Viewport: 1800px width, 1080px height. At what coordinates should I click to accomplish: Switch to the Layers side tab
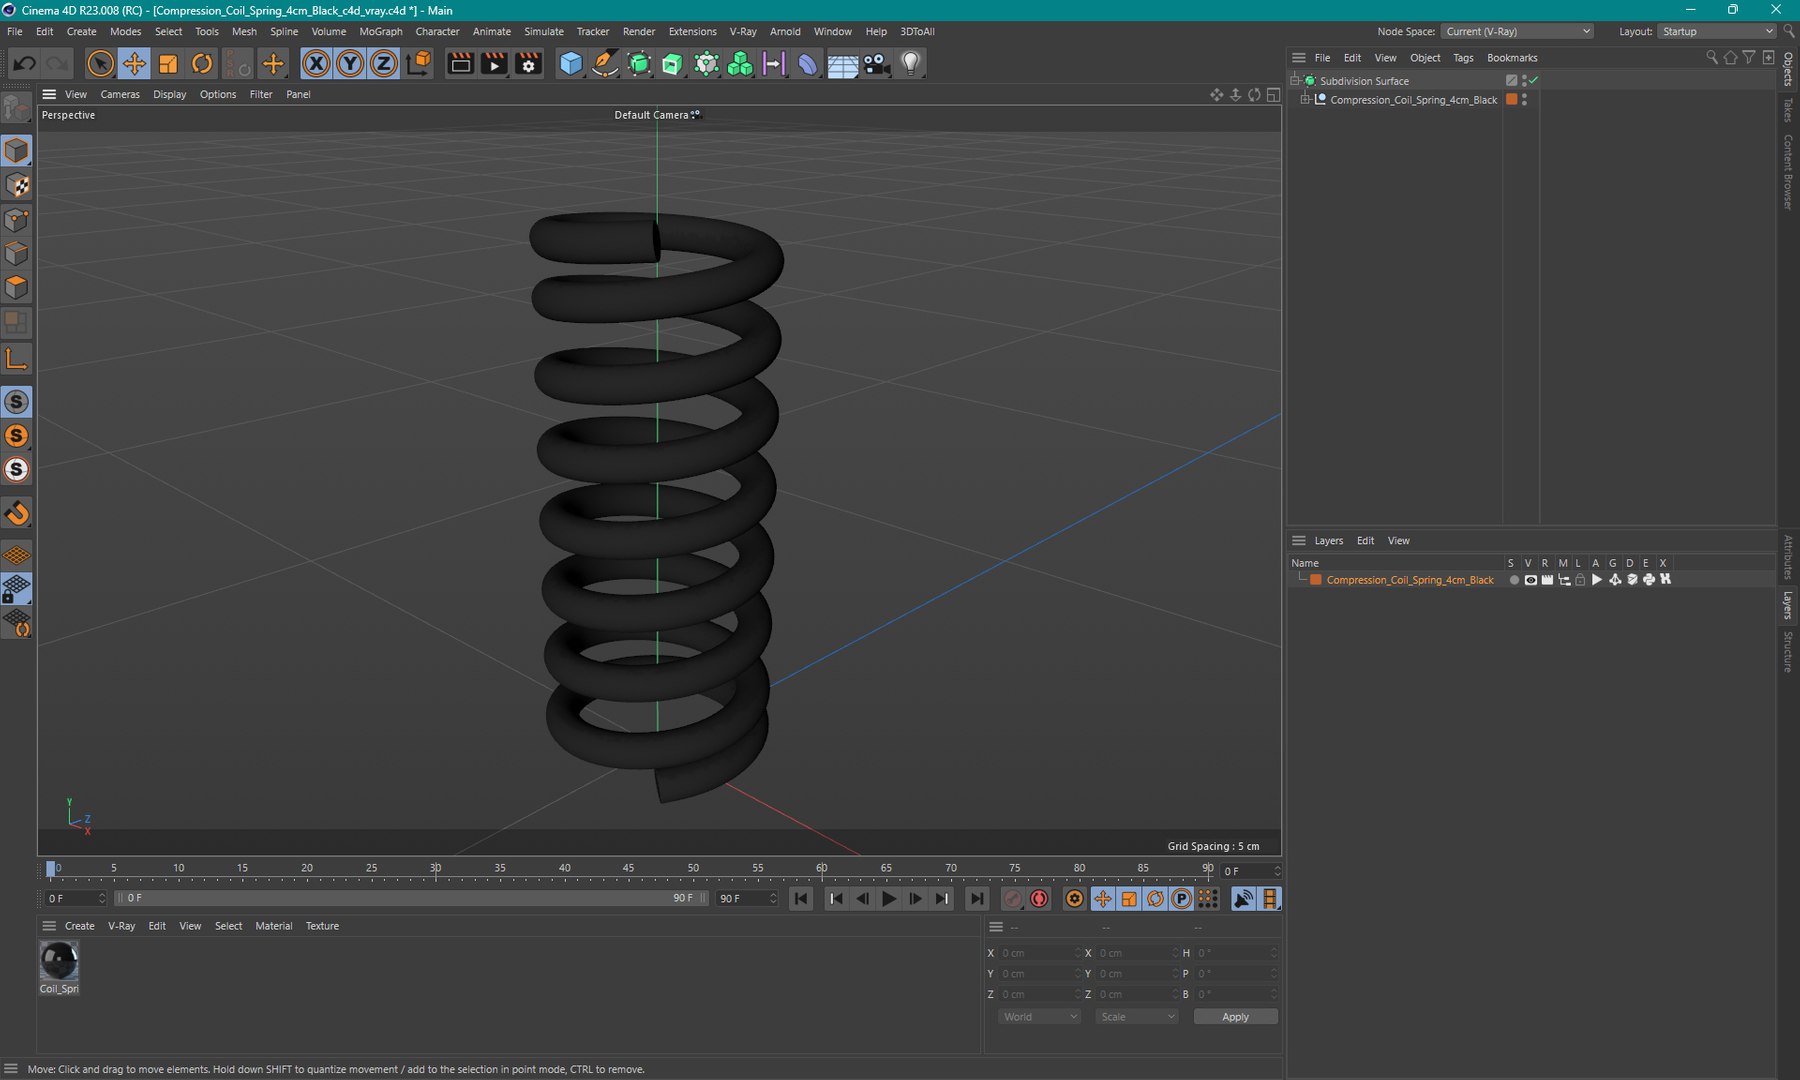[1788, 606]
